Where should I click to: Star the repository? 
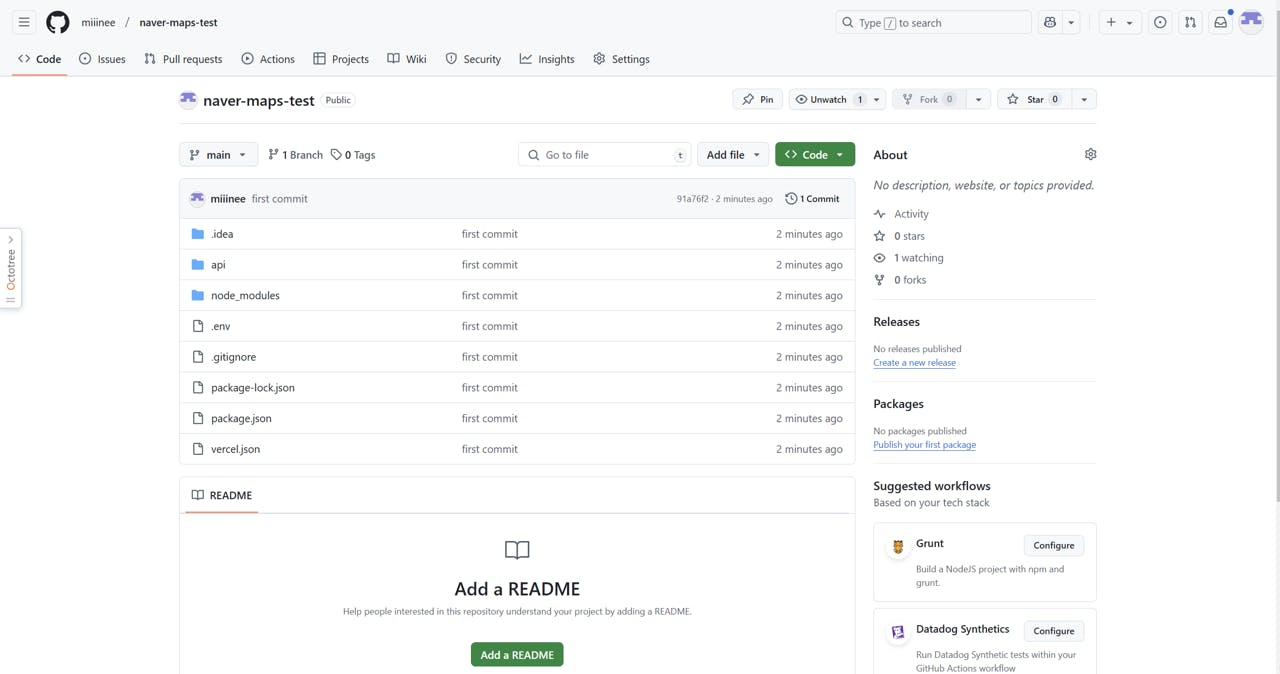click(x=1034, y=99)
